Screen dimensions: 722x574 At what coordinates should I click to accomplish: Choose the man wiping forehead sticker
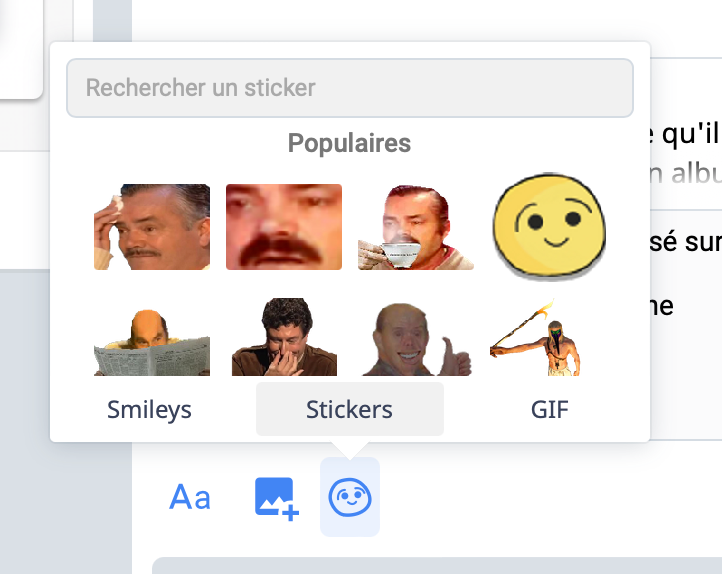point(152,227)
